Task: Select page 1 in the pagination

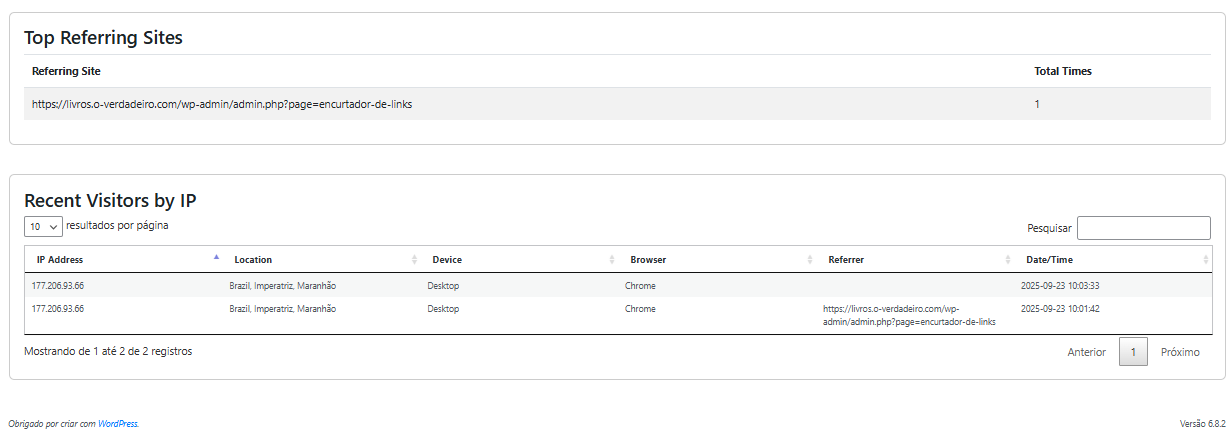Action: 1133,352
